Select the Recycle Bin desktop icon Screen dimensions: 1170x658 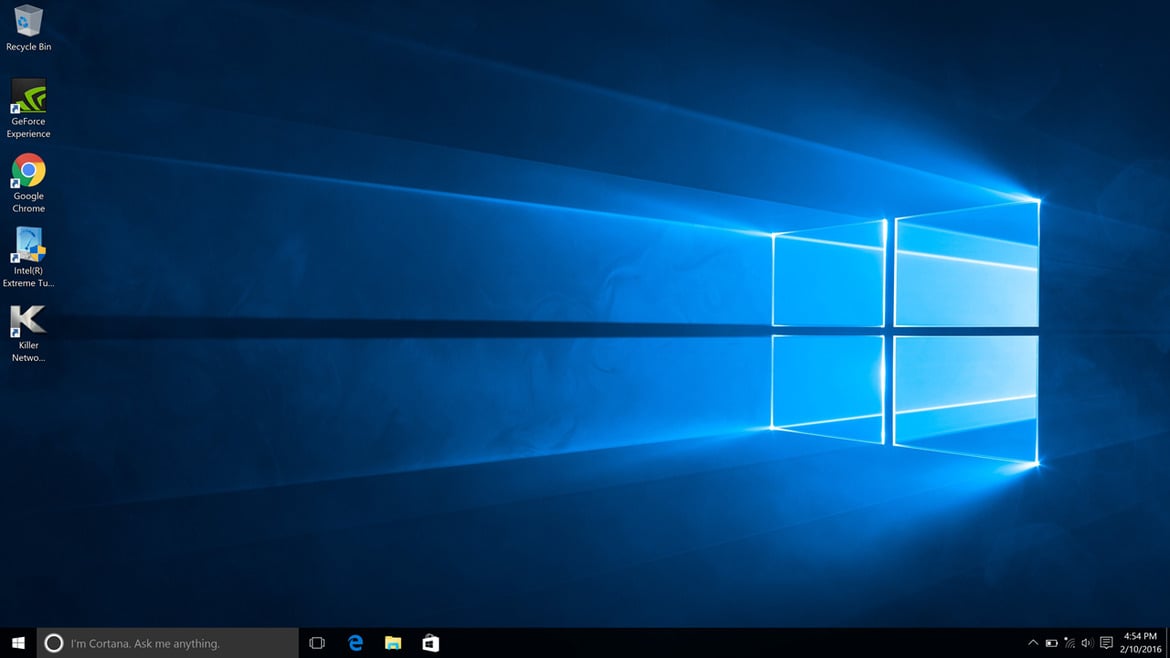(x=28, y=28)
